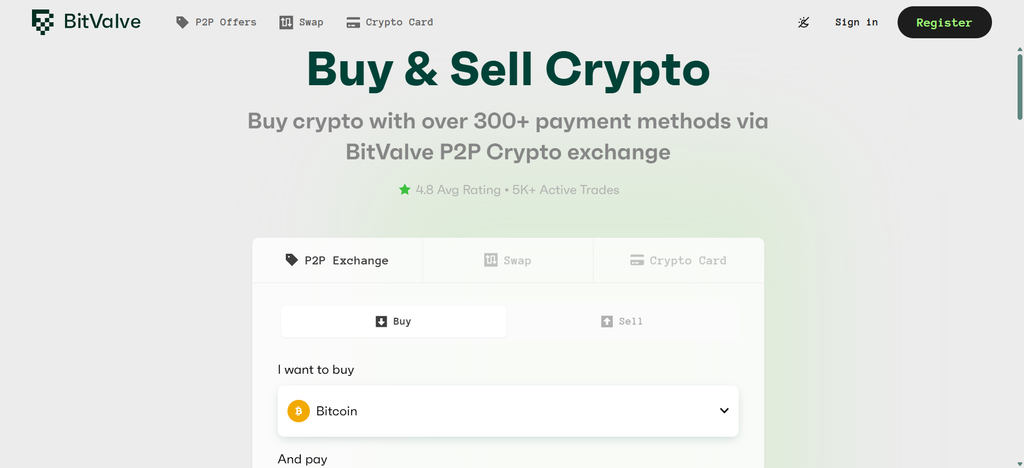Toggle the dark mode theme icon
The width and height of the screenshot is (1024, 468).
tap(803, 22)
